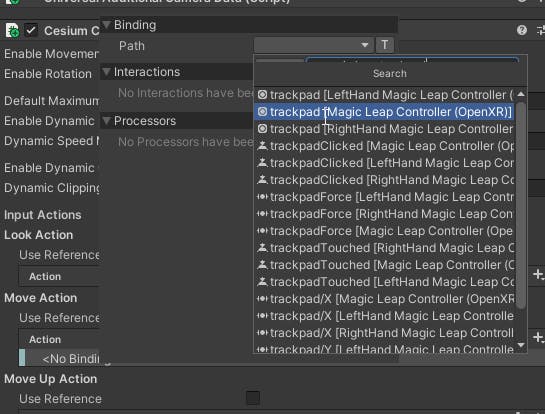Open the Cesium component preset settings icon
Viewport: 545px width, 414px height.
(540, 30)
